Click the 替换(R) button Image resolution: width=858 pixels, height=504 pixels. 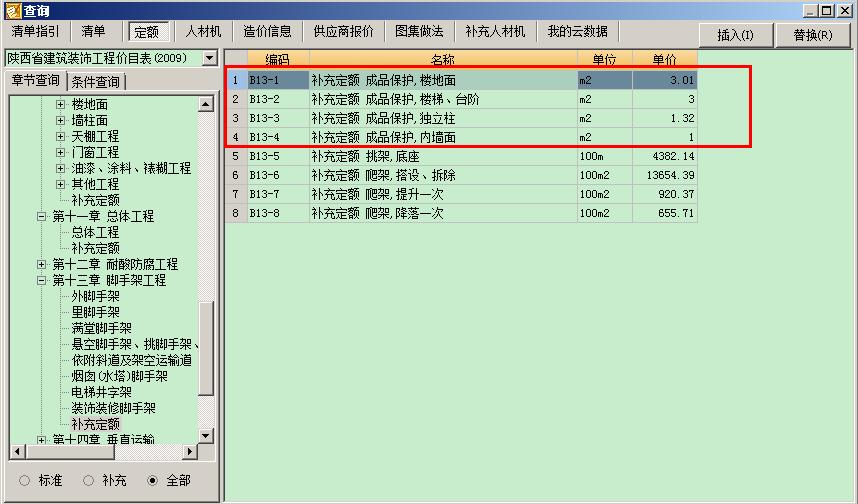pos(813,36)
